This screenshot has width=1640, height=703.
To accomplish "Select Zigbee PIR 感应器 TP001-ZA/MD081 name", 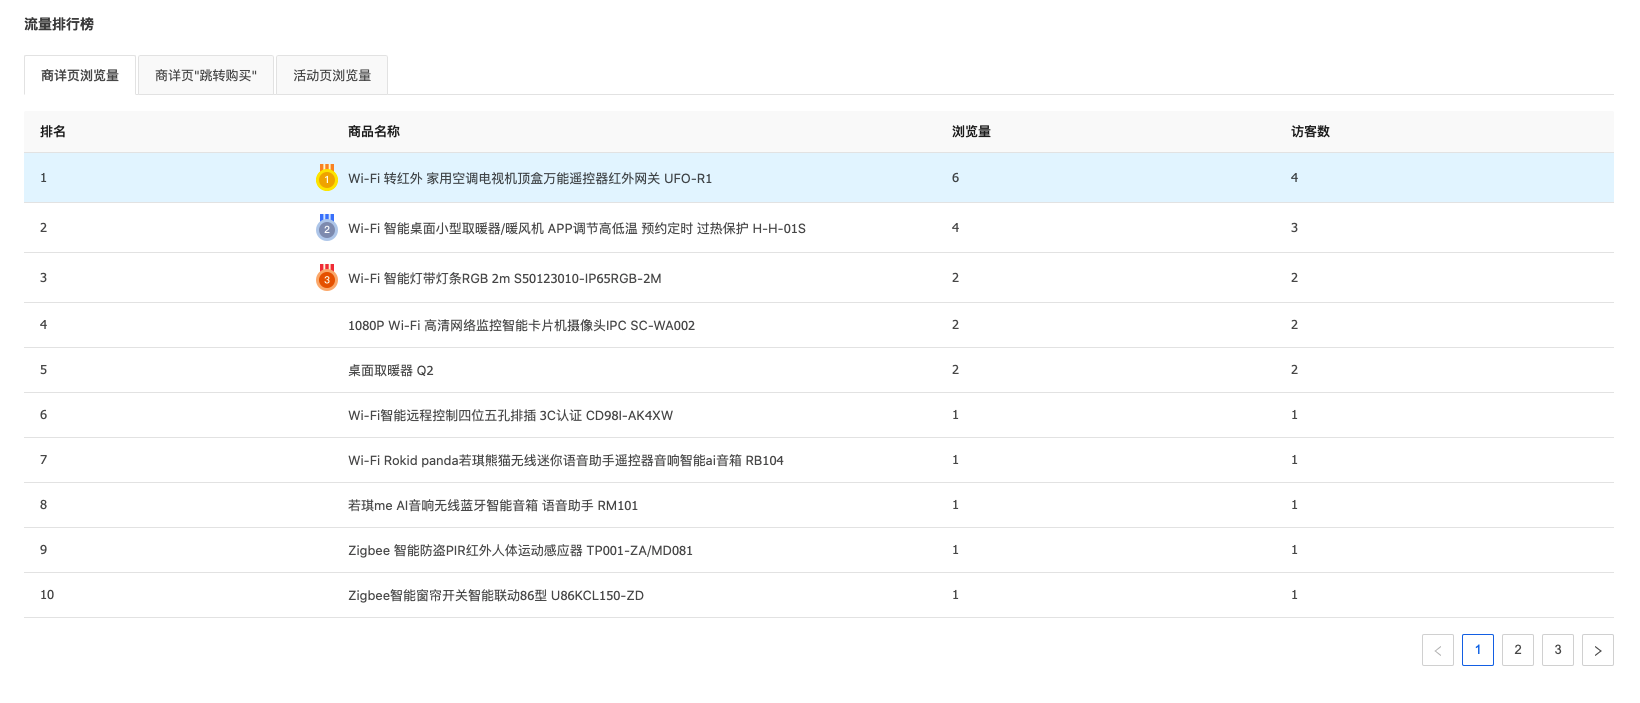I will (520, 550).
